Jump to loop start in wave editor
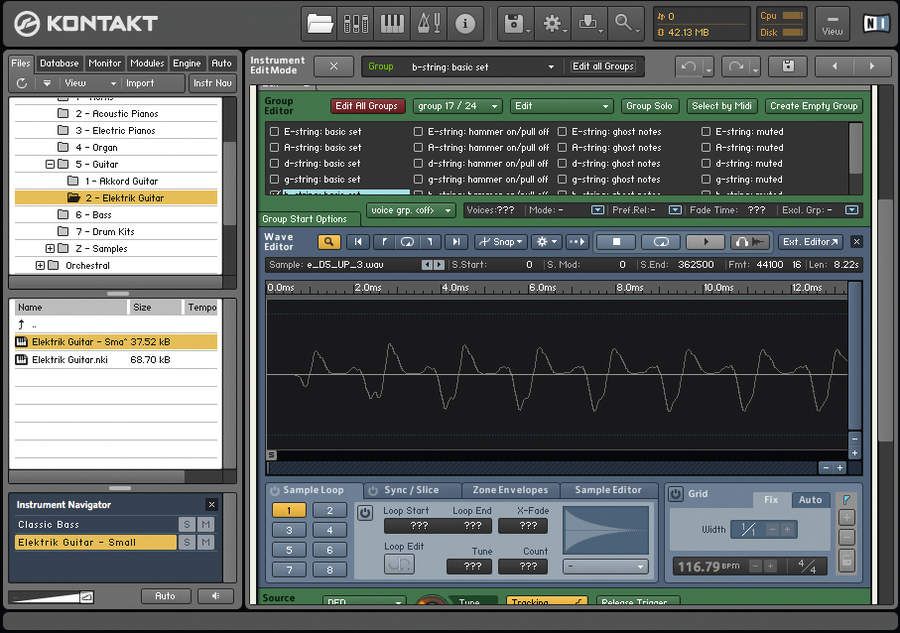The width and height of the screenshot is (900, 633). (383, 242)
